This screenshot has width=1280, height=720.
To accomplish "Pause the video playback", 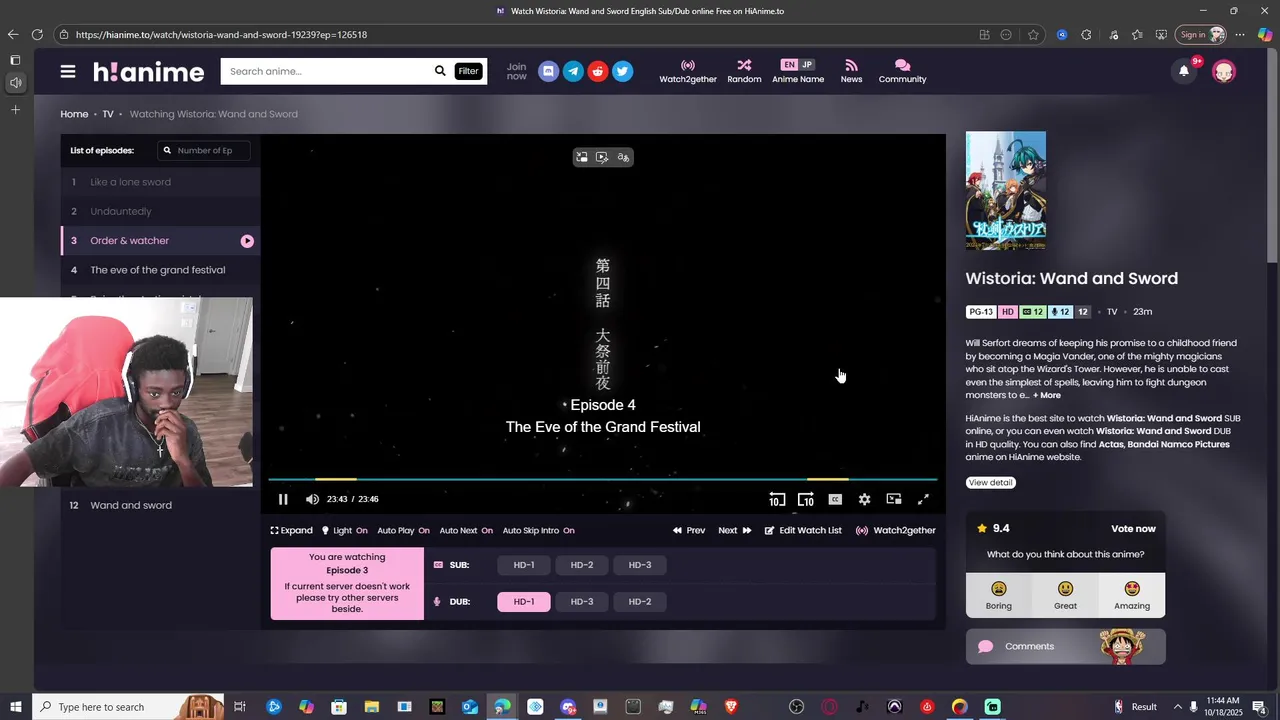I will pyautogui.click(x=283, y=499).
